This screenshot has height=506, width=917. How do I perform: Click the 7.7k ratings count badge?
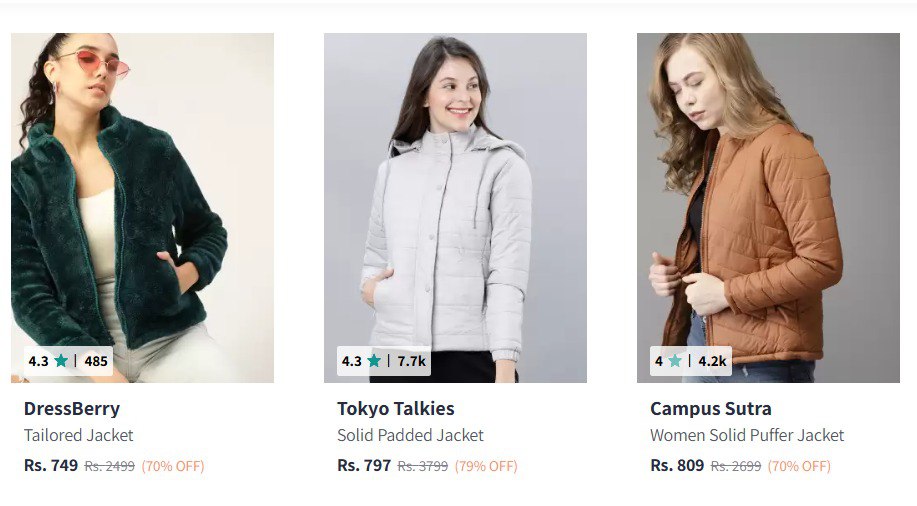point(411,361)
